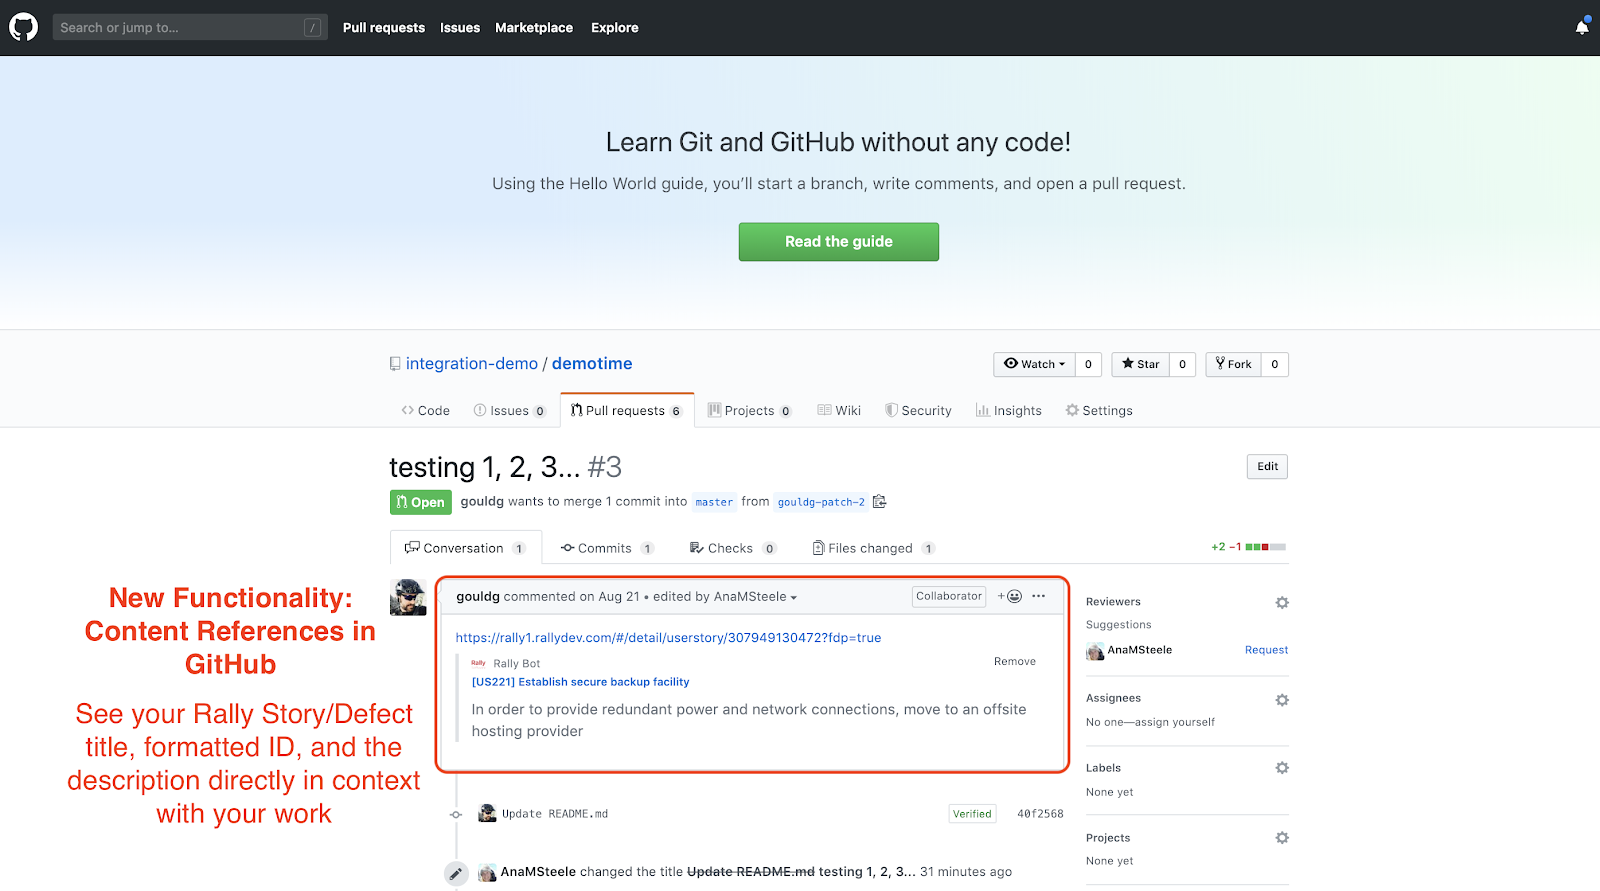Image resolution: width=1600 pixels, height=891 pixels.
Task: Open Labels gear settings
Action: pyautogui.click(x=1281, y=768)
